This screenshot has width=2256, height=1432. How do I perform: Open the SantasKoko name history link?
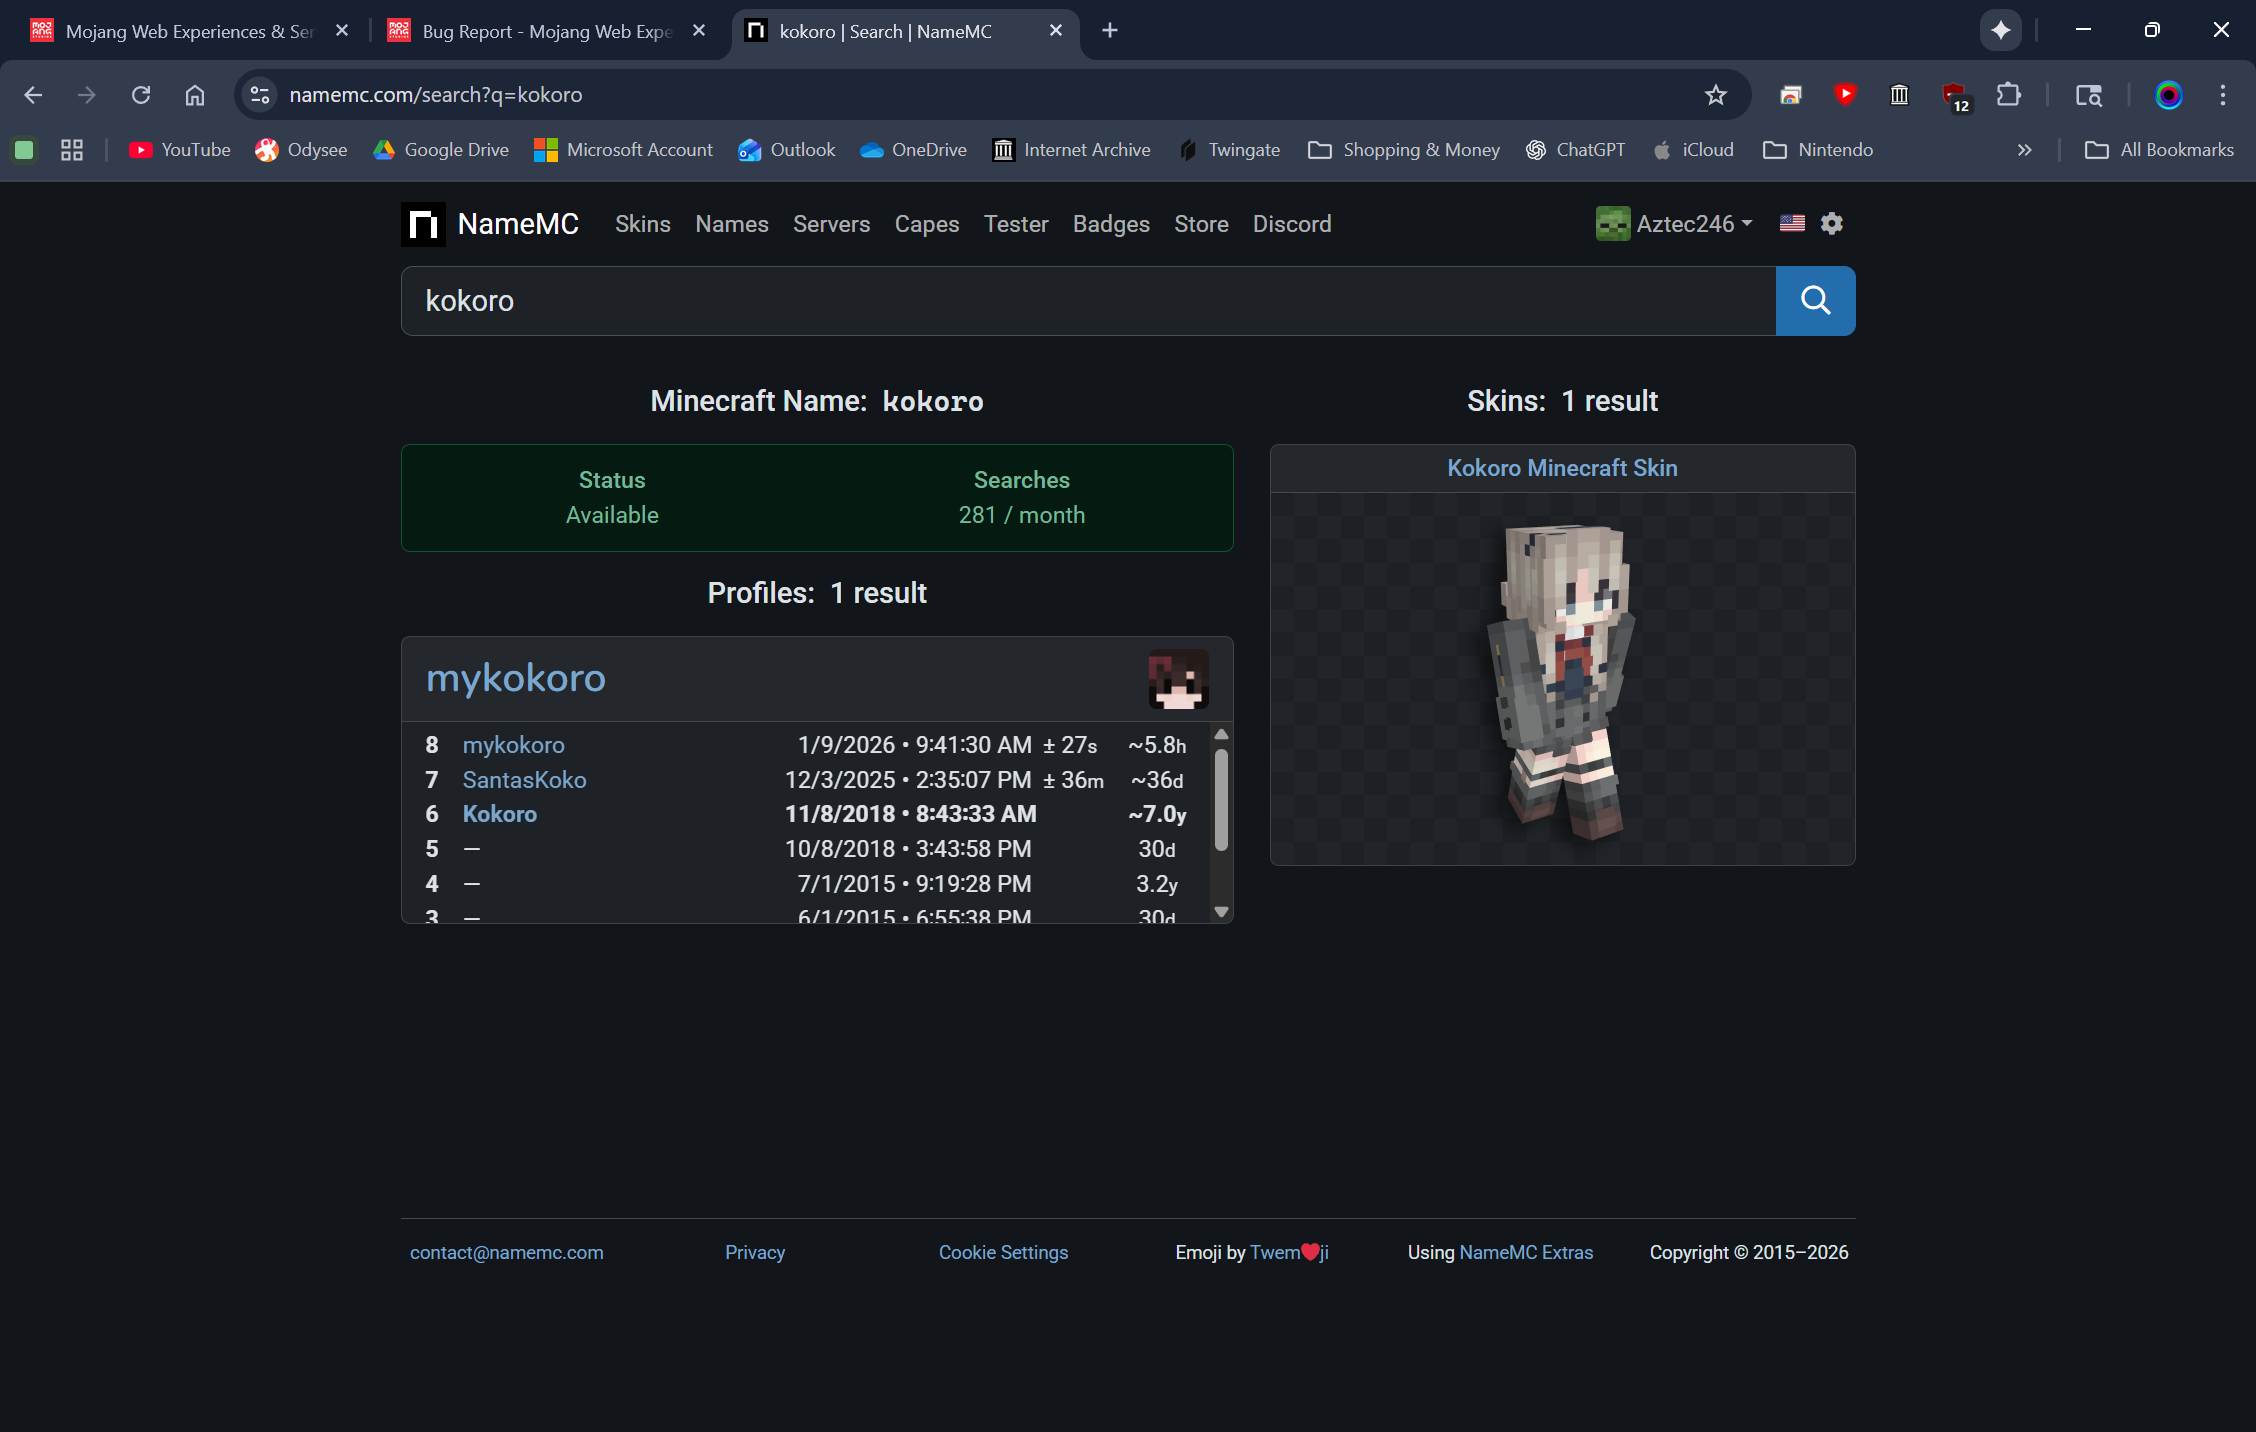click(x=524, y=780)
